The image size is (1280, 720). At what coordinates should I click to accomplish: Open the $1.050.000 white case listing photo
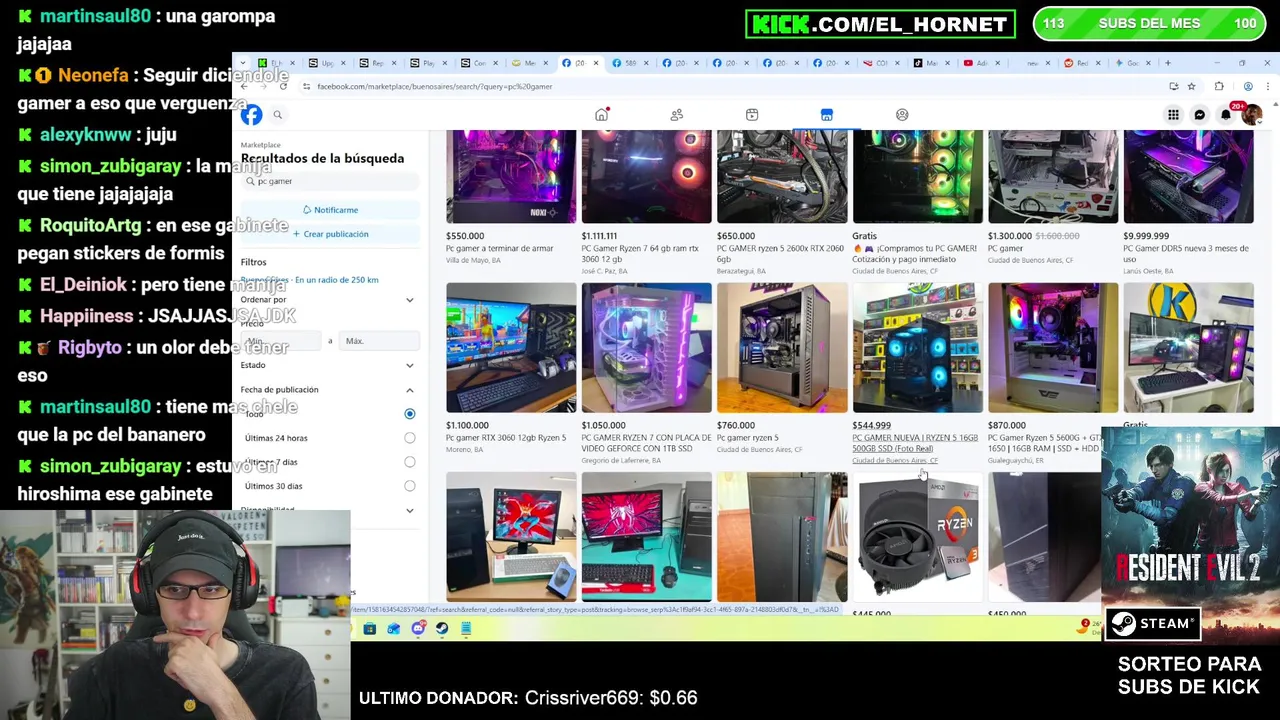(646, 347)
